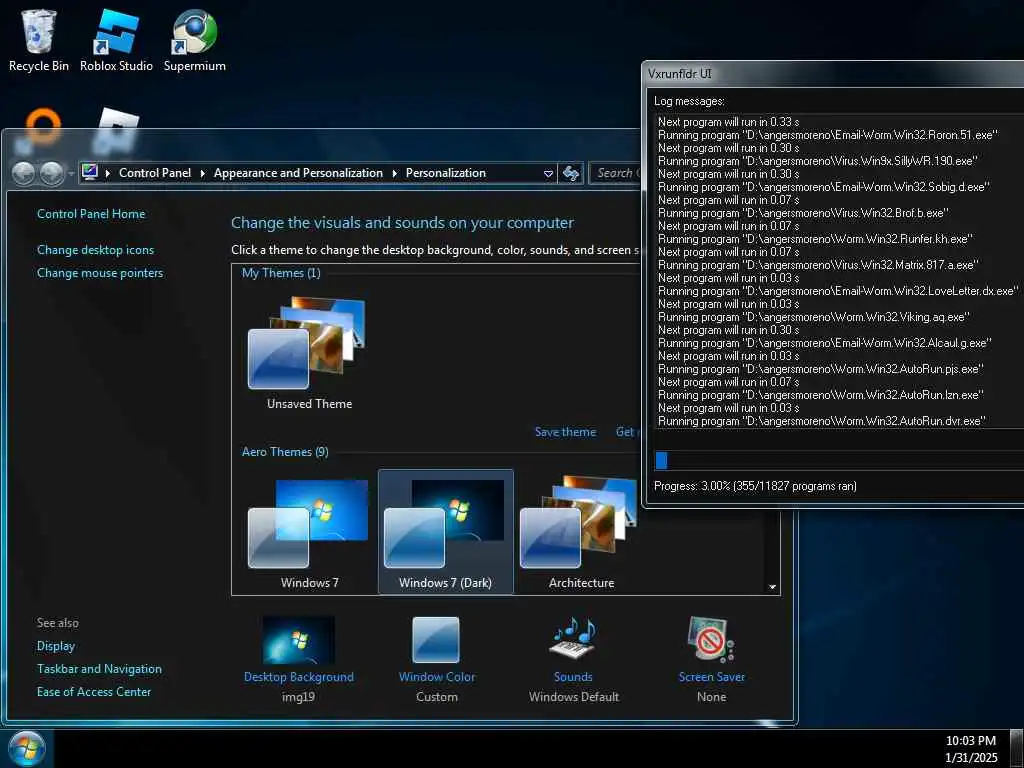Expand the breadcrumb arrow before Control Panel
Screen dimensions: 1024x768
[108, 173]
